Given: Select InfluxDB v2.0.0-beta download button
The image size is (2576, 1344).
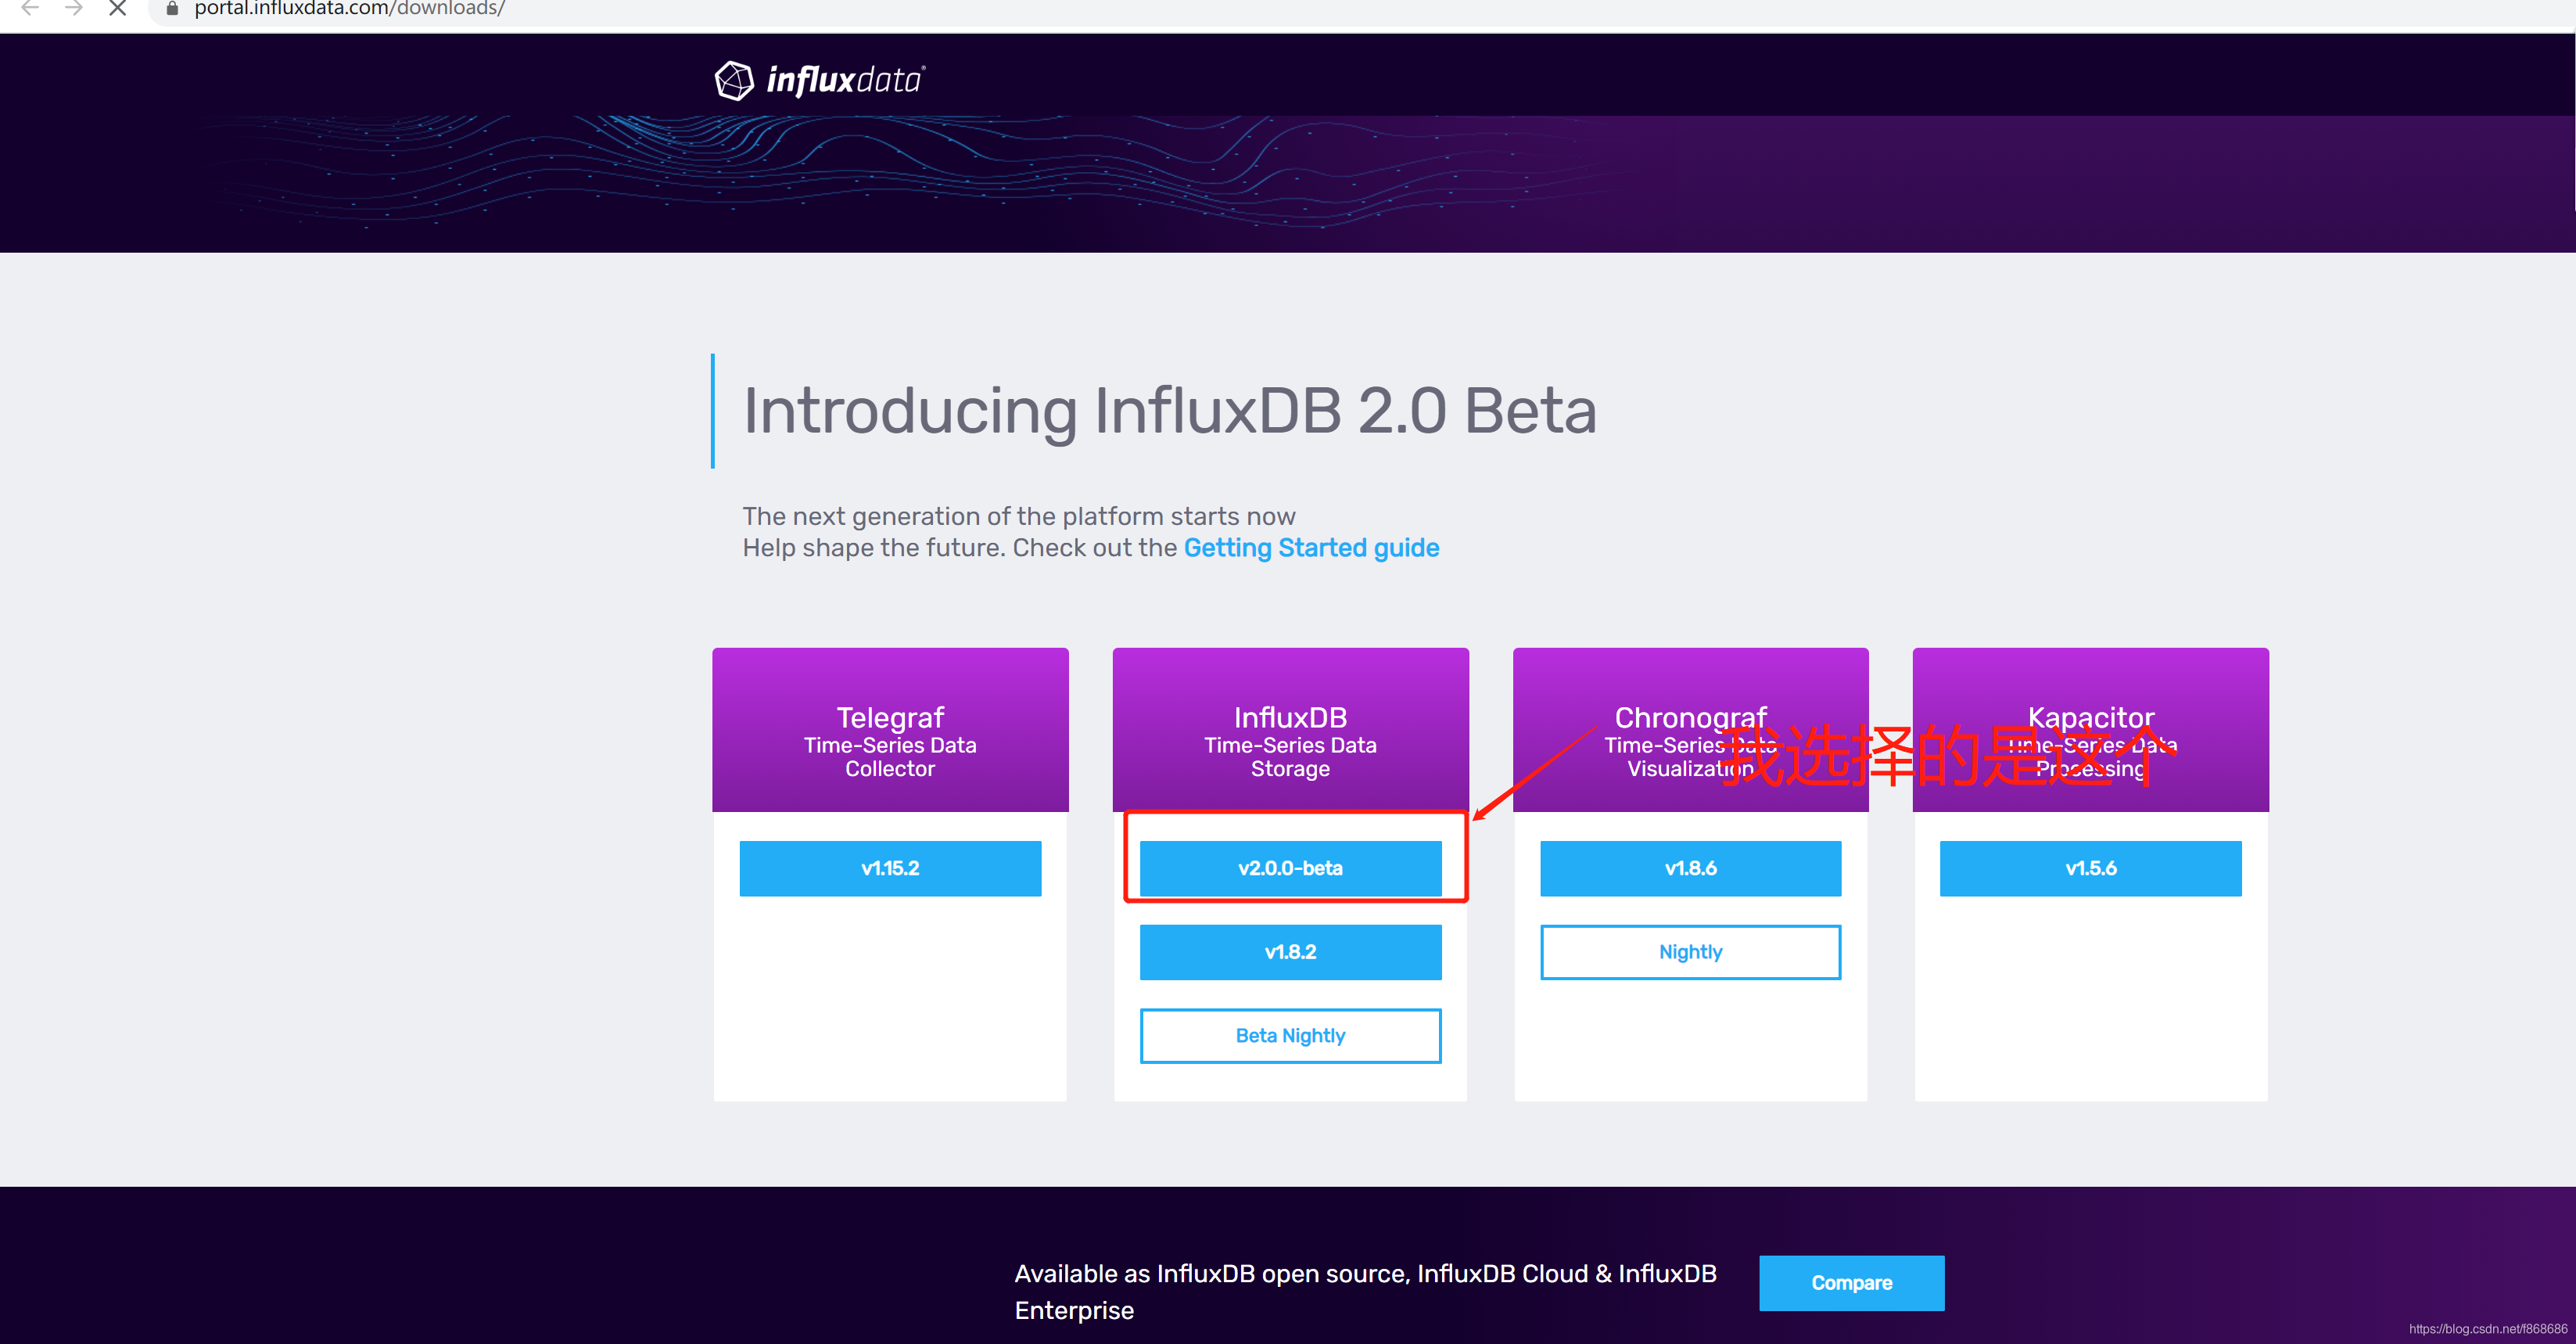Looking at the screenshot, I should 1290,868.
